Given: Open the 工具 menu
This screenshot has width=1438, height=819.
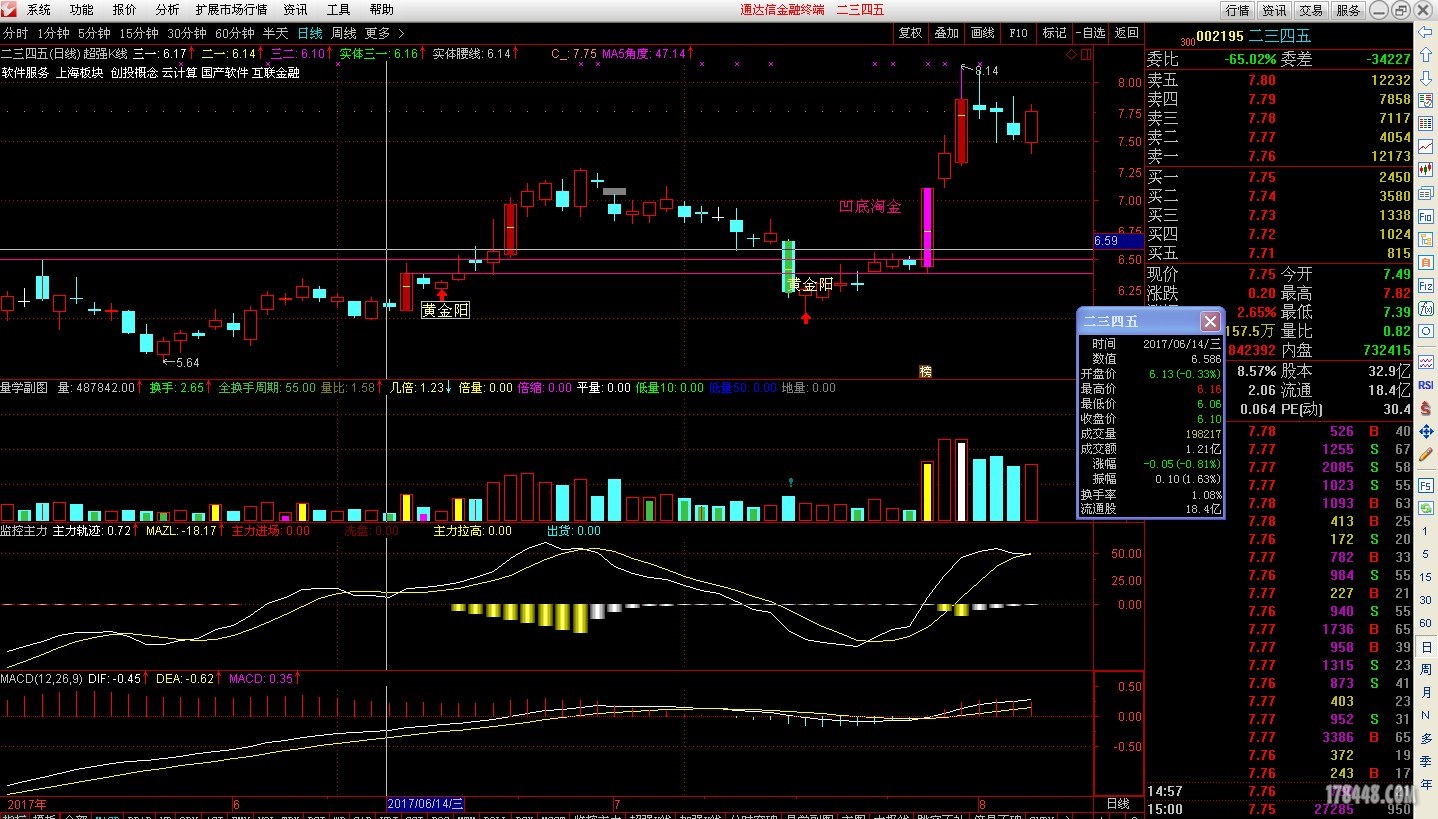Looking at the screenshot, I should [x=338, y=10].
